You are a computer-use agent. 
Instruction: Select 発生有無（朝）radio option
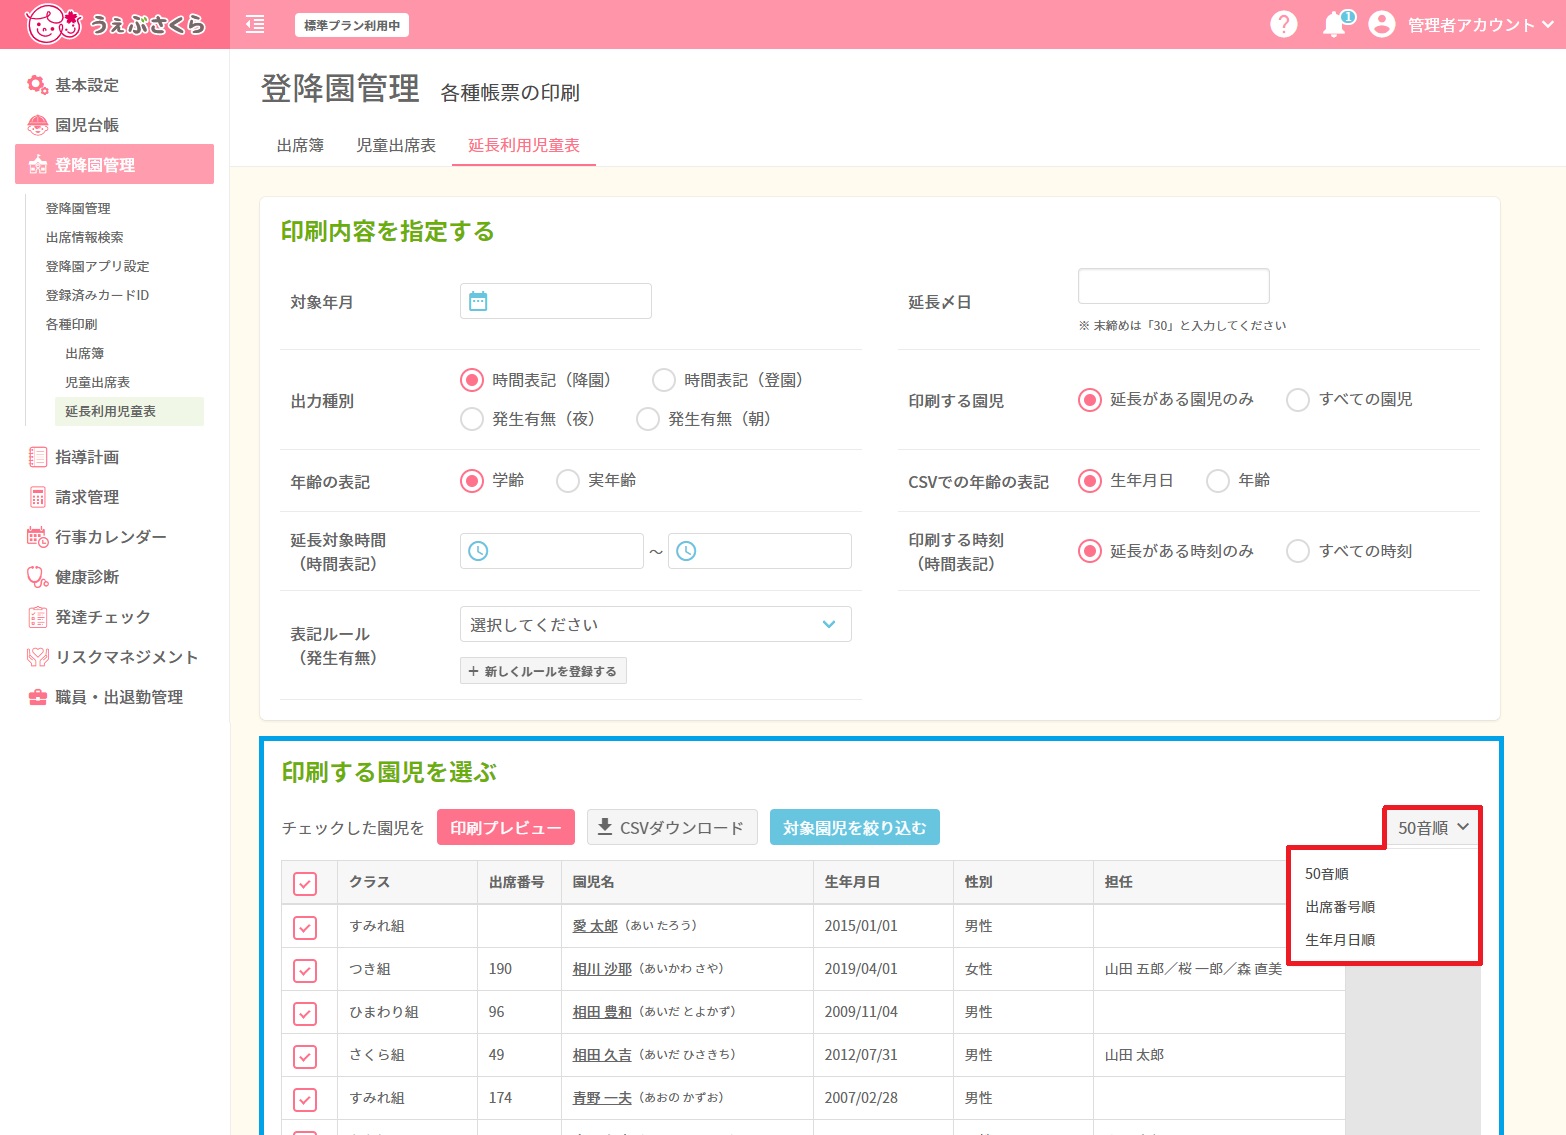(648, 419)
